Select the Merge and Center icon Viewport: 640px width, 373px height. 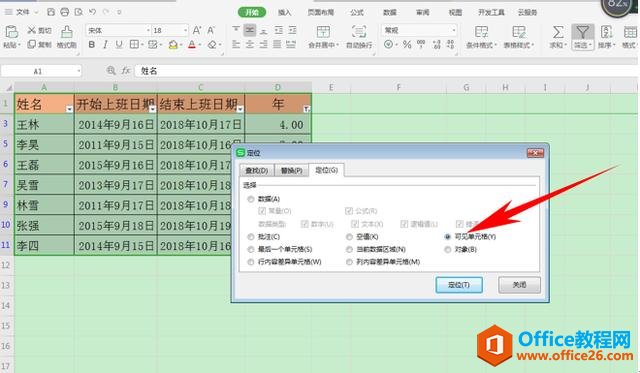(x=323, y=32)
